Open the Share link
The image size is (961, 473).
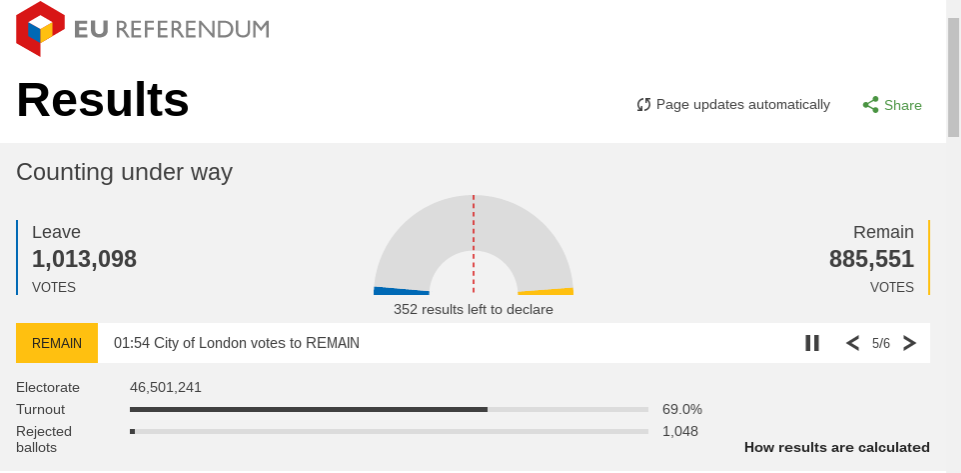point(902,105)
